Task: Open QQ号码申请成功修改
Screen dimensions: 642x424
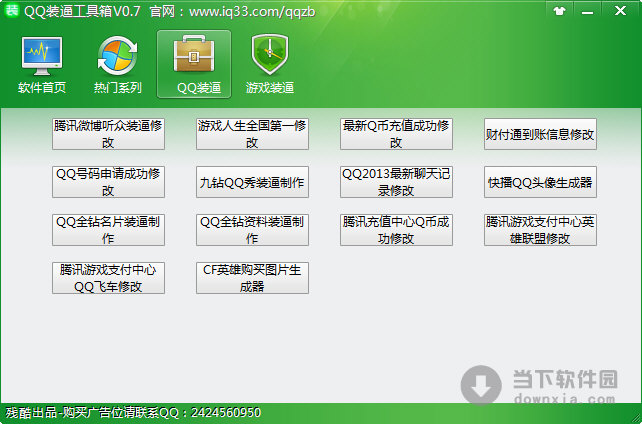Action: point(109,182)
